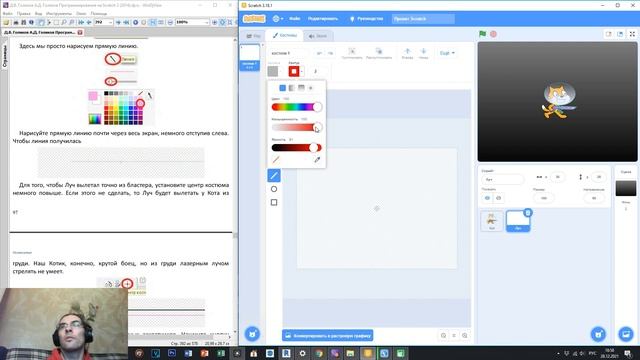The image size is (640, 360).
Task: Click the sprite Size field
Action: [x=544, y=198]
